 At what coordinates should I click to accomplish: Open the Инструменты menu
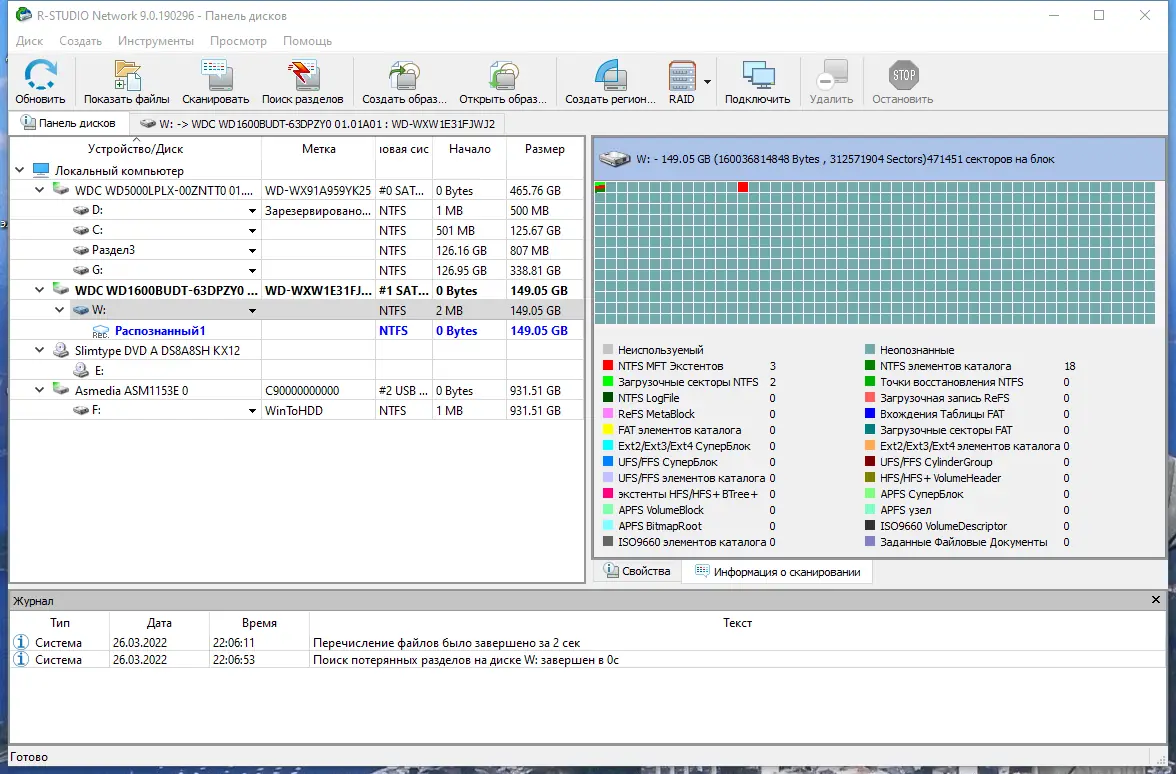point(155,41)
